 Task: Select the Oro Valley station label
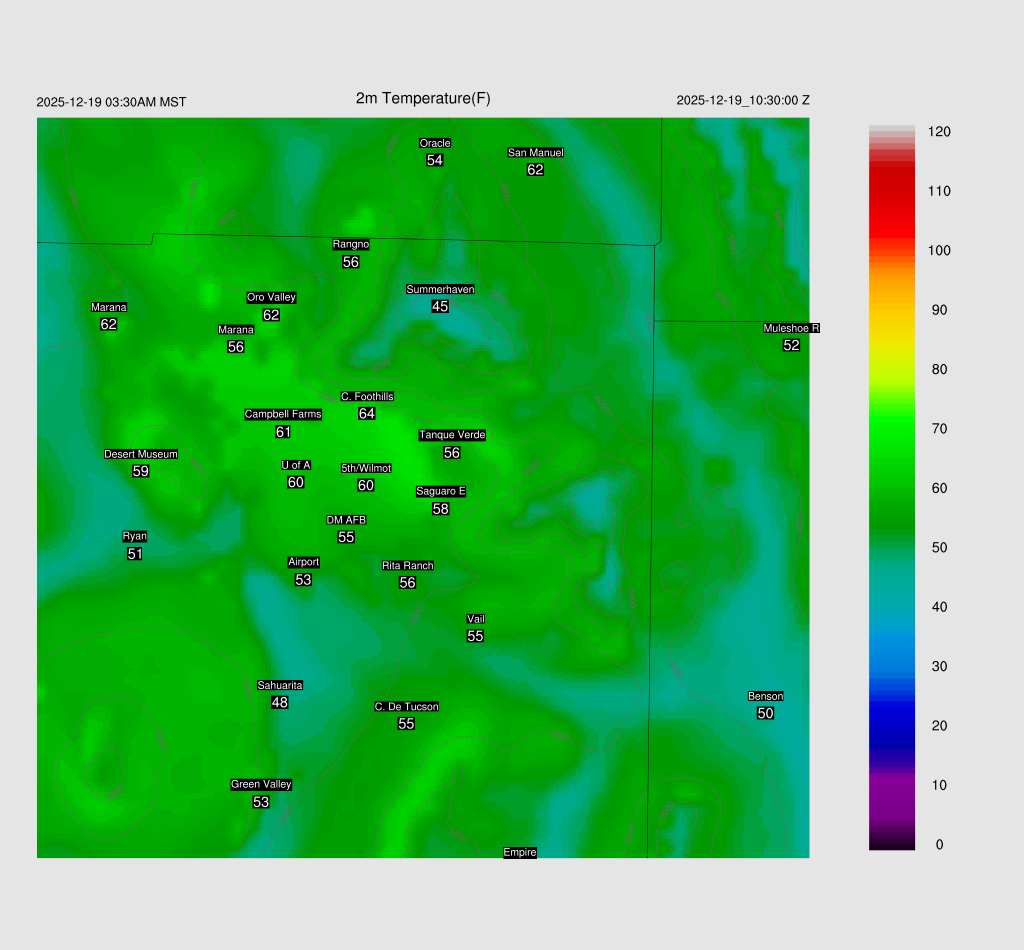click(271, 297)
